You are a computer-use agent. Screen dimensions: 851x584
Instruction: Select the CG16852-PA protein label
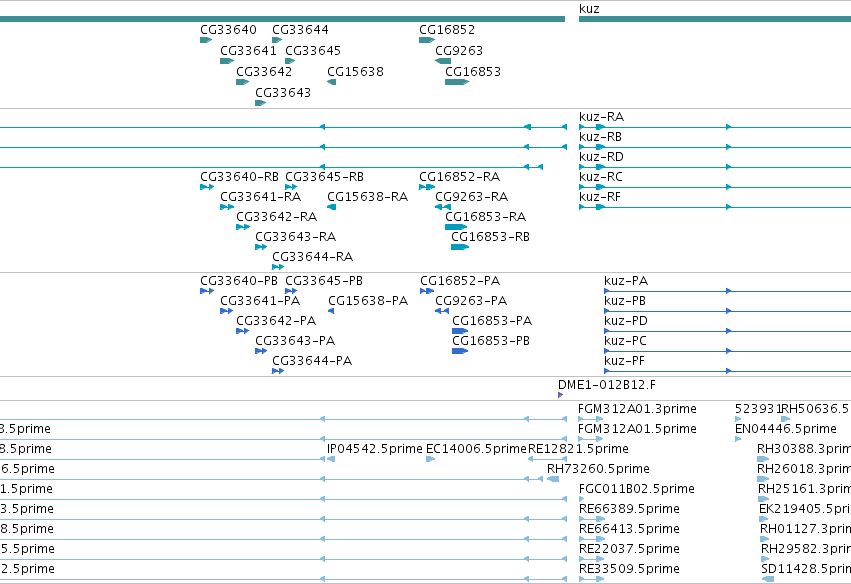(x=460, y=281)
